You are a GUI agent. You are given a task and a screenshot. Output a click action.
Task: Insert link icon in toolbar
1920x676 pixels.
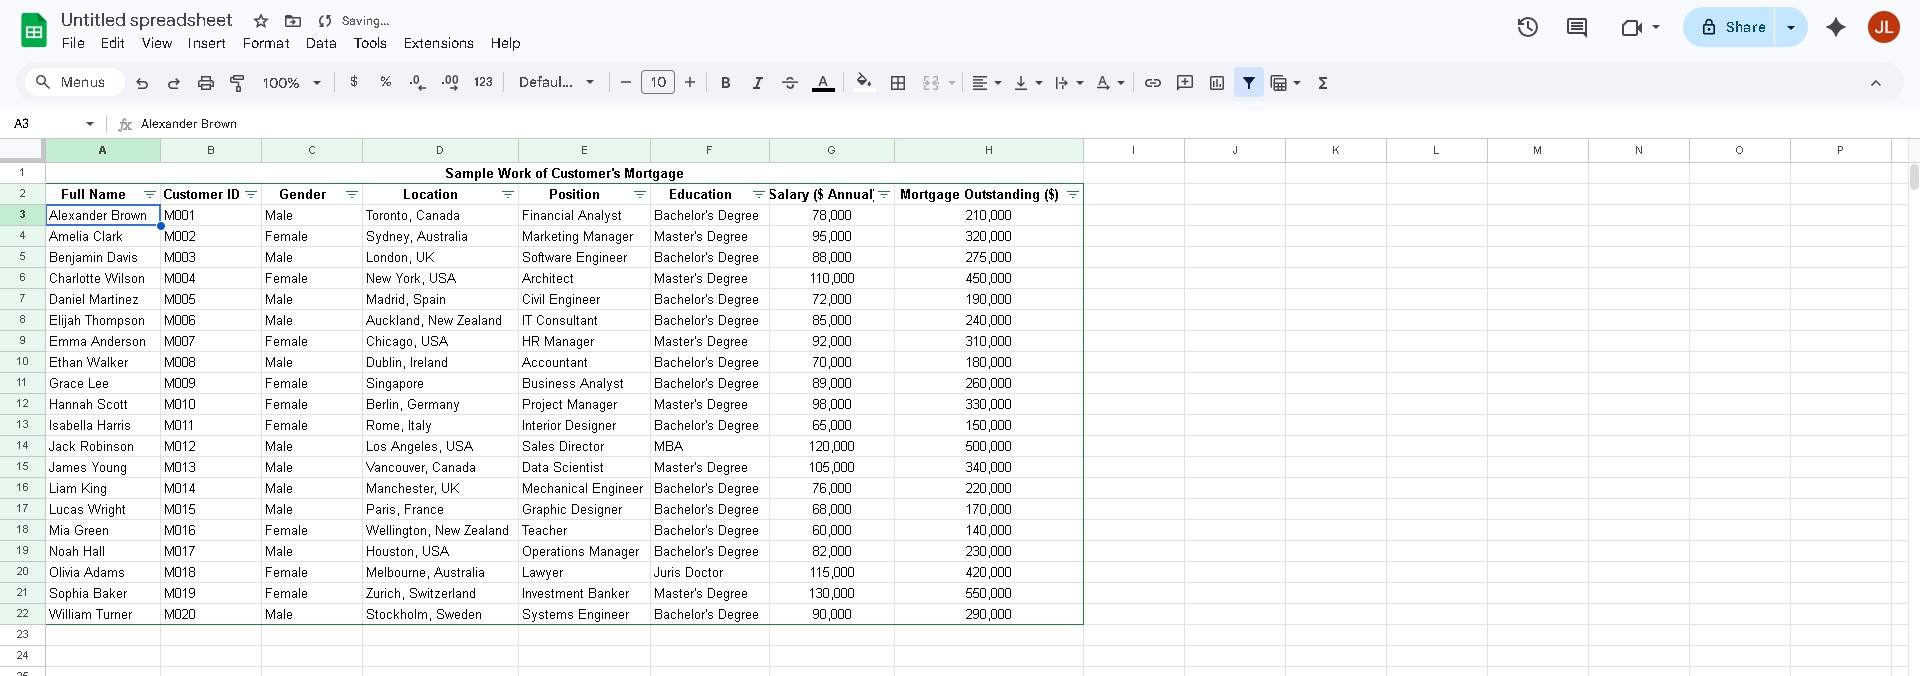click(x=1153, y=83)
